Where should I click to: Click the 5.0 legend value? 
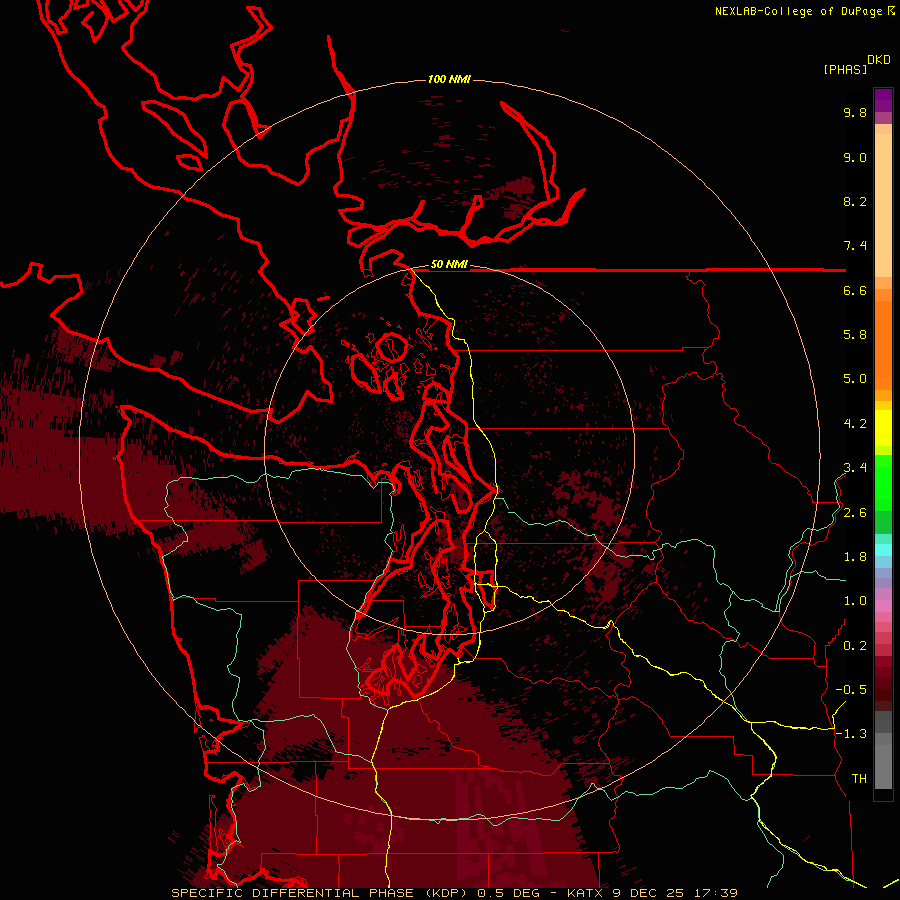tap(855, 379)
